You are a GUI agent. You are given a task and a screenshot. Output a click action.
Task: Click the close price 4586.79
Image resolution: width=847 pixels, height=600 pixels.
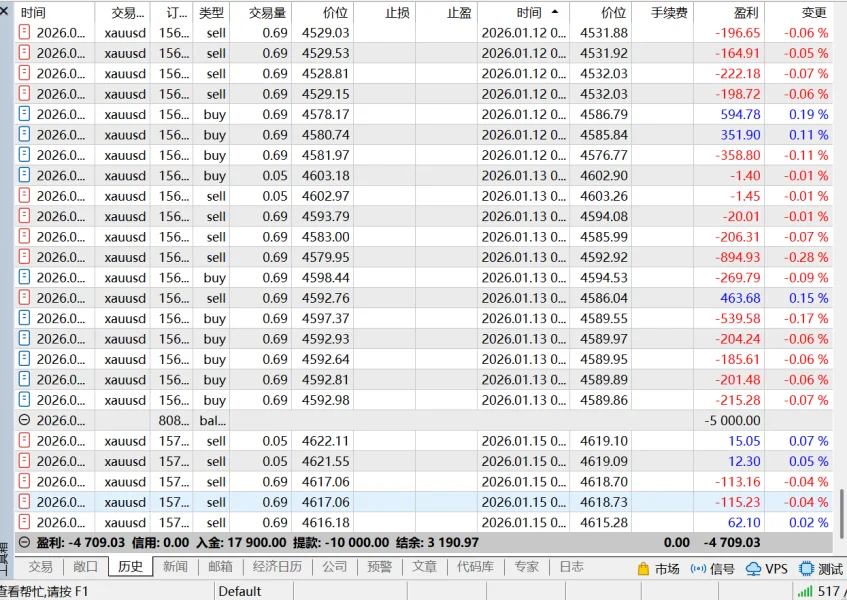(x=604, y=114)
